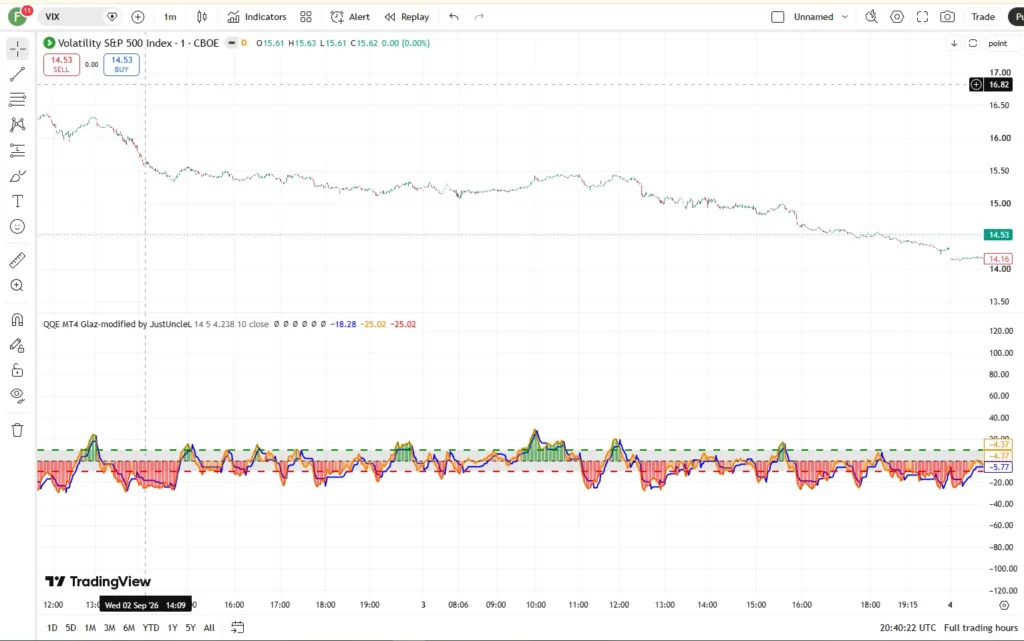The width and height of the screenshot is (1024, 641).
Task: Click the 14.53 BUY button
Action: pyautogui.click(x=121, y=65)
